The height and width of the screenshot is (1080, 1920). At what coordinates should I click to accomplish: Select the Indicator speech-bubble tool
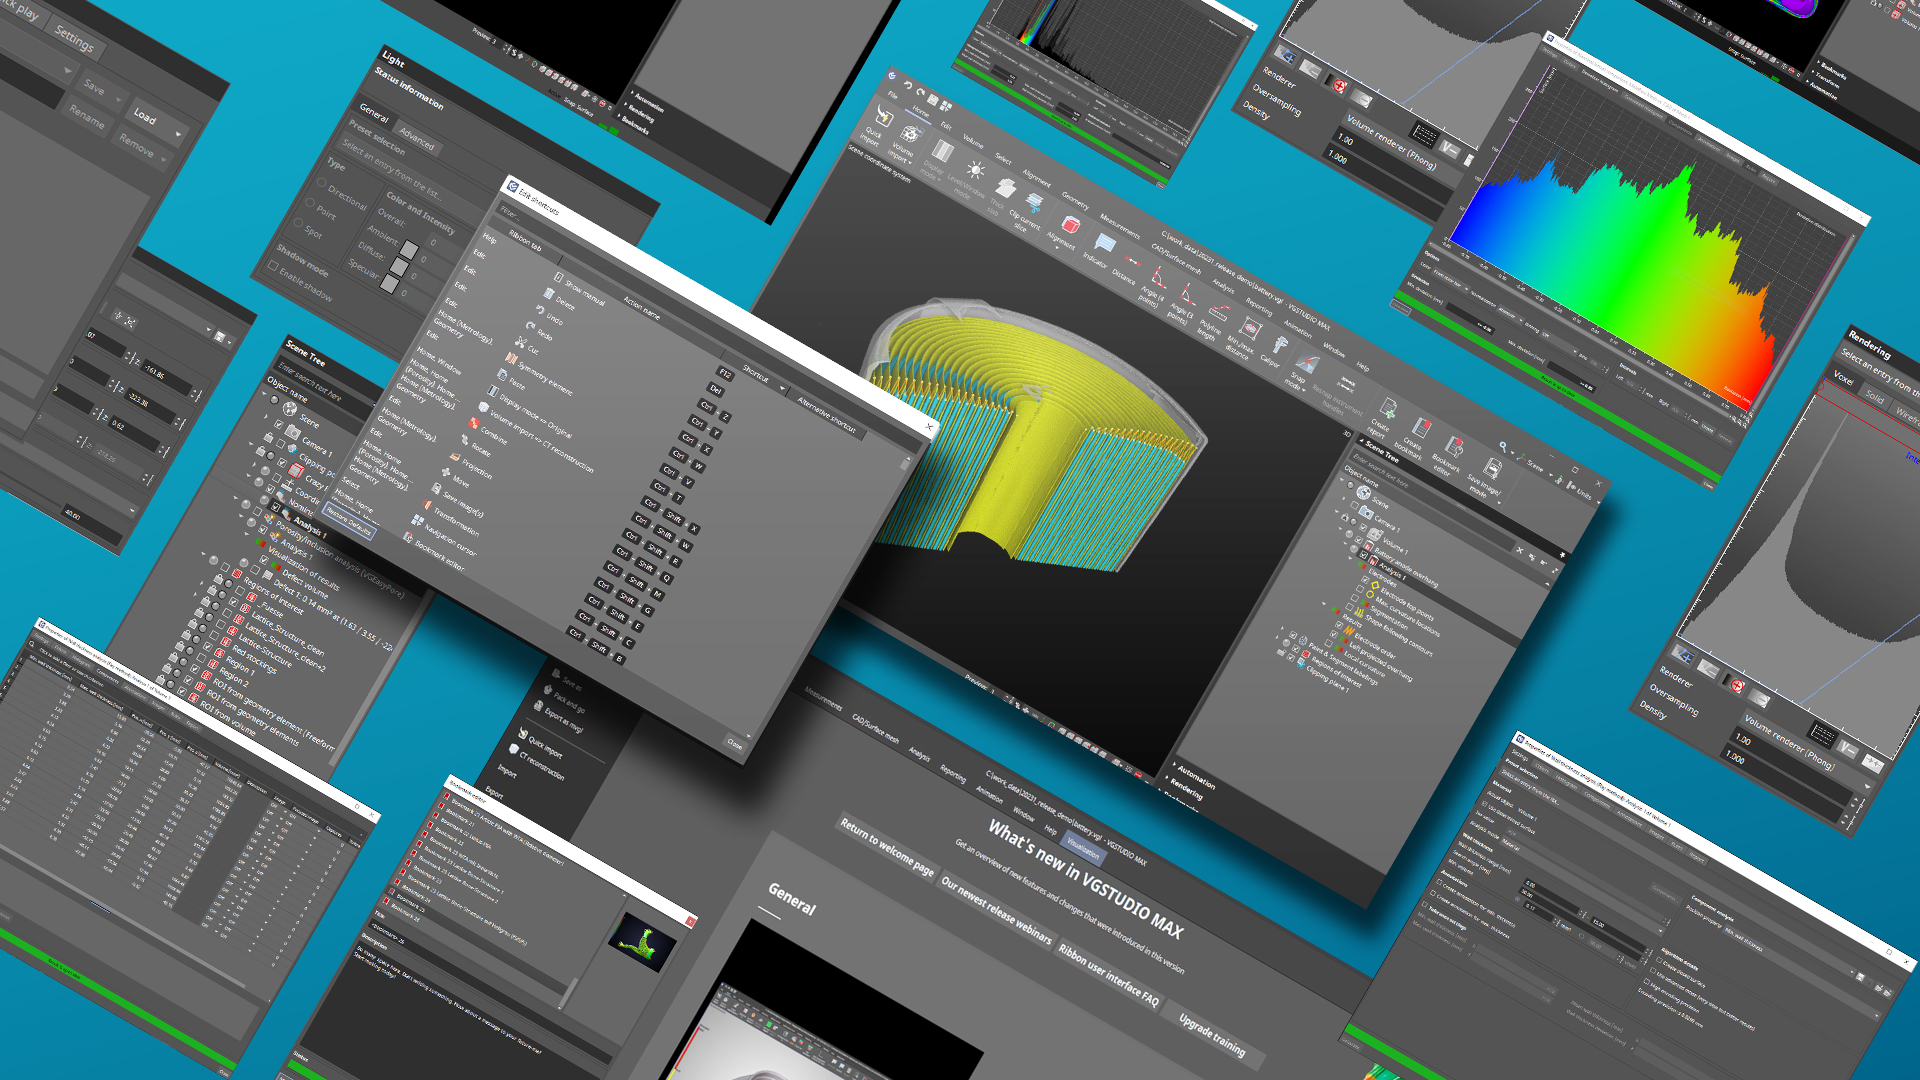tap(1104, 243)
